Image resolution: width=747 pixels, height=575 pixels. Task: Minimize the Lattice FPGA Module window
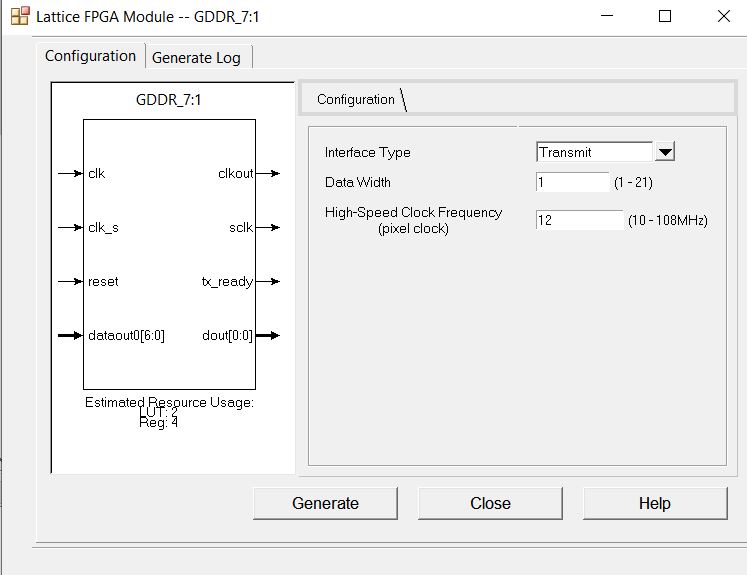[607, 16]
